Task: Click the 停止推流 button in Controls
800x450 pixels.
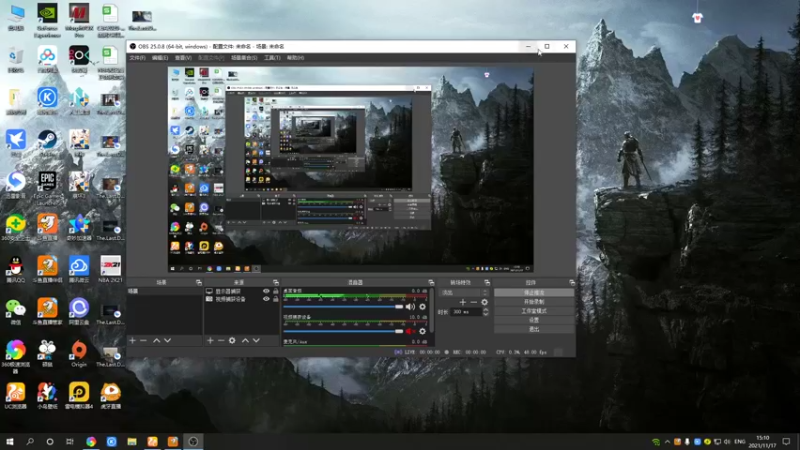Action: (534, 293)
